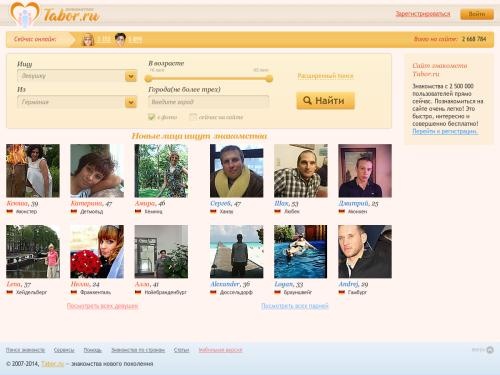Click the German flag icon beside Дмитрий's city

pos(342,211)
